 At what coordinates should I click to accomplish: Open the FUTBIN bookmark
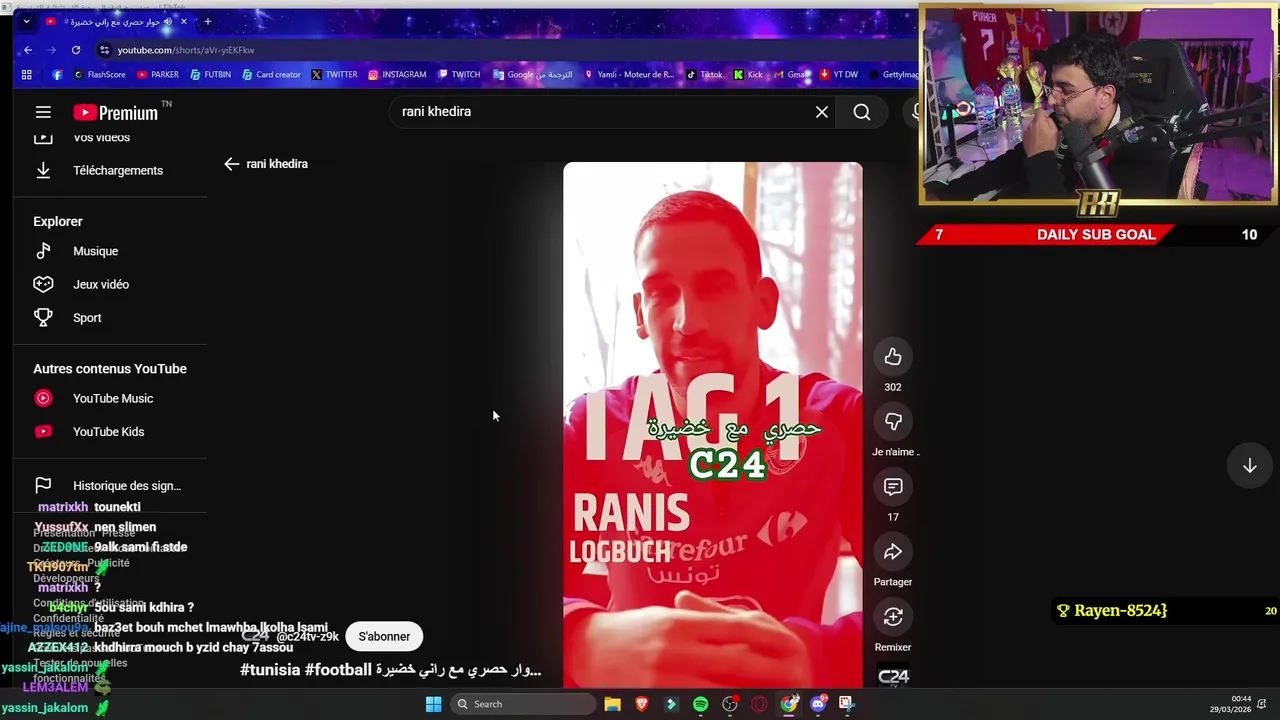tap(211, 74)
